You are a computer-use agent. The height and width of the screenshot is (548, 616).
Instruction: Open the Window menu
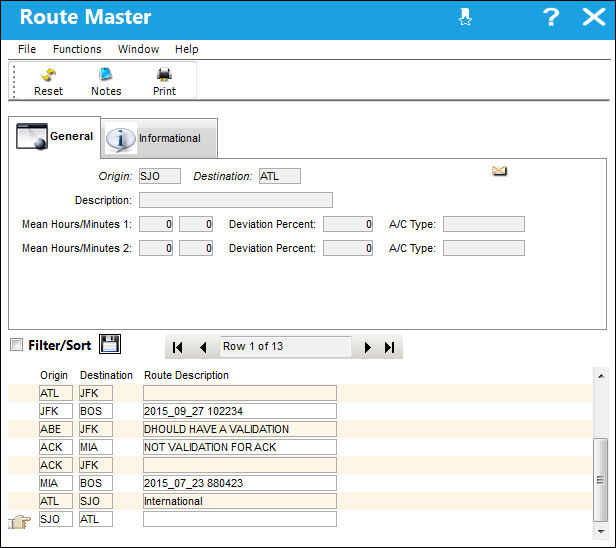pyautogui.click(x=138, y=49)
